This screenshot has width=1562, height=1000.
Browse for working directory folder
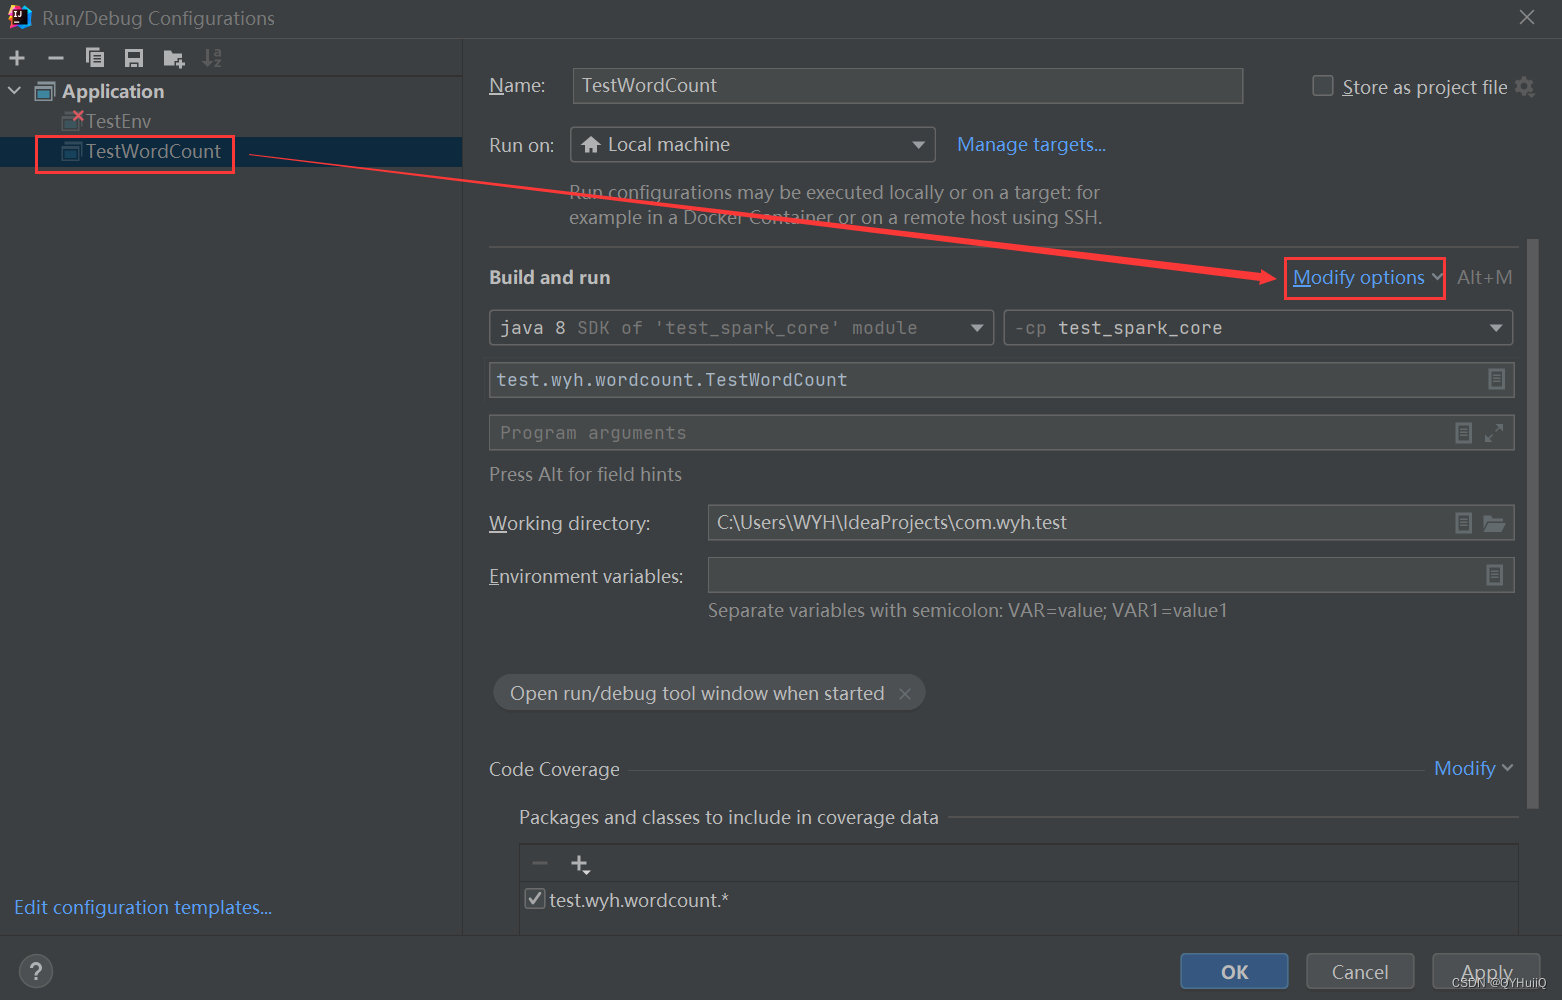1494,523
